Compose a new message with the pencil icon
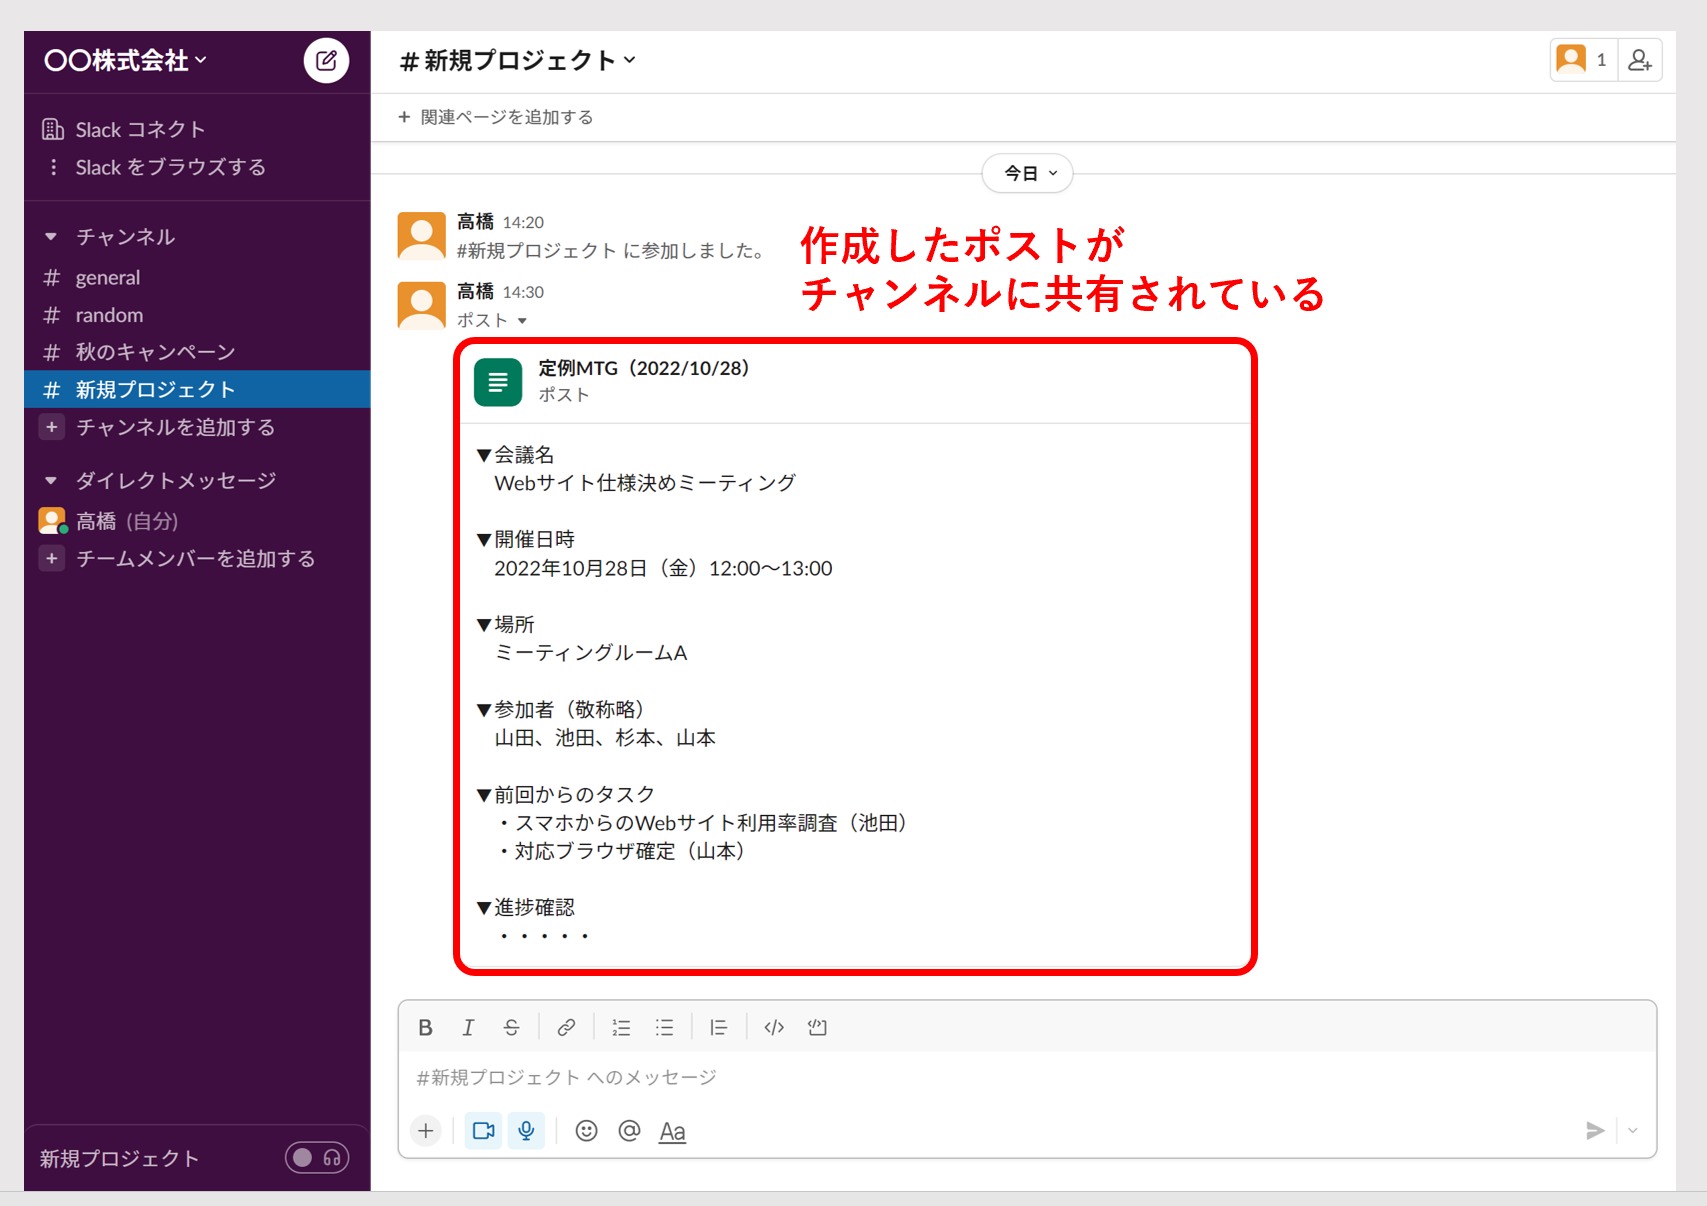The width and height of the screenshot is (1707, 1206). pos(326,60)
